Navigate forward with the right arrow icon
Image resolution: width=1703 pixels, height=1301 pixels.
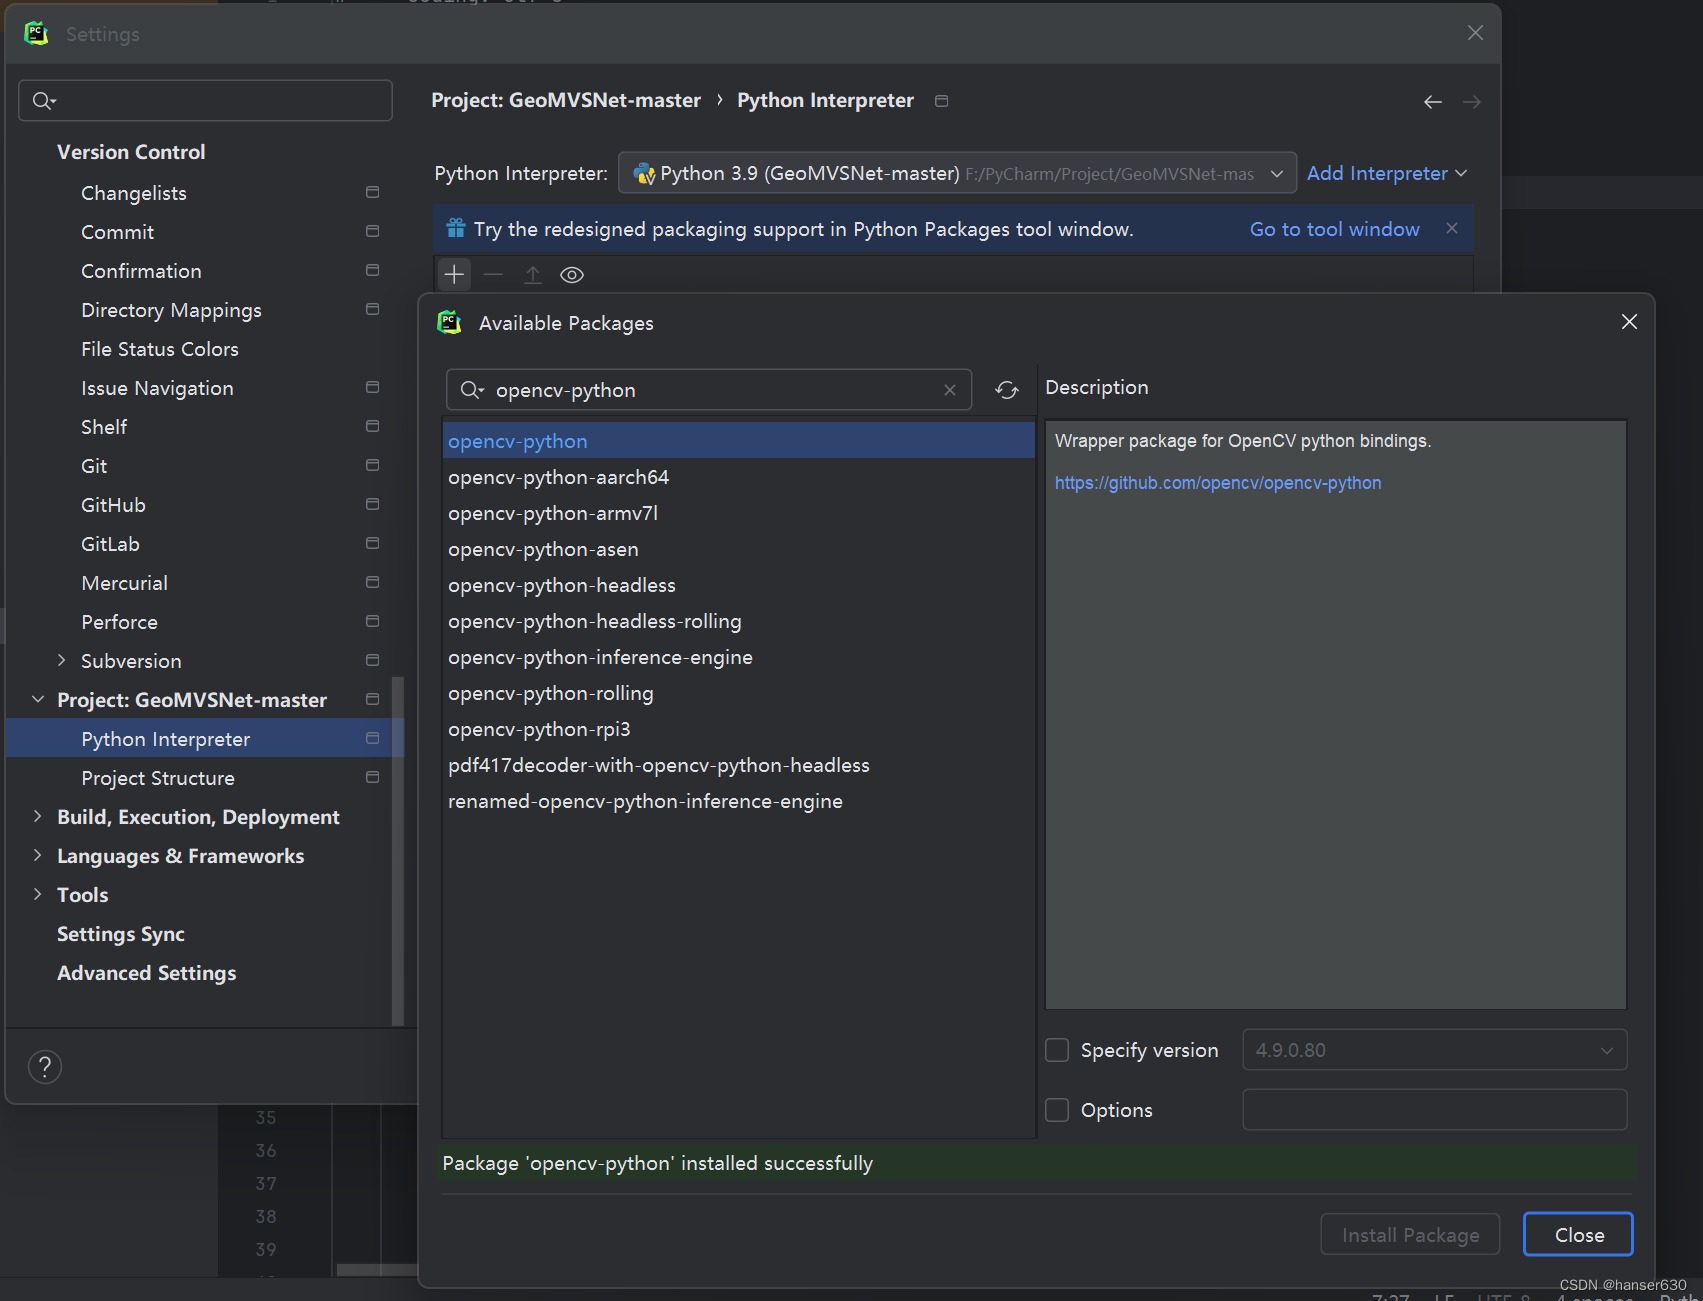(1472, 102)
